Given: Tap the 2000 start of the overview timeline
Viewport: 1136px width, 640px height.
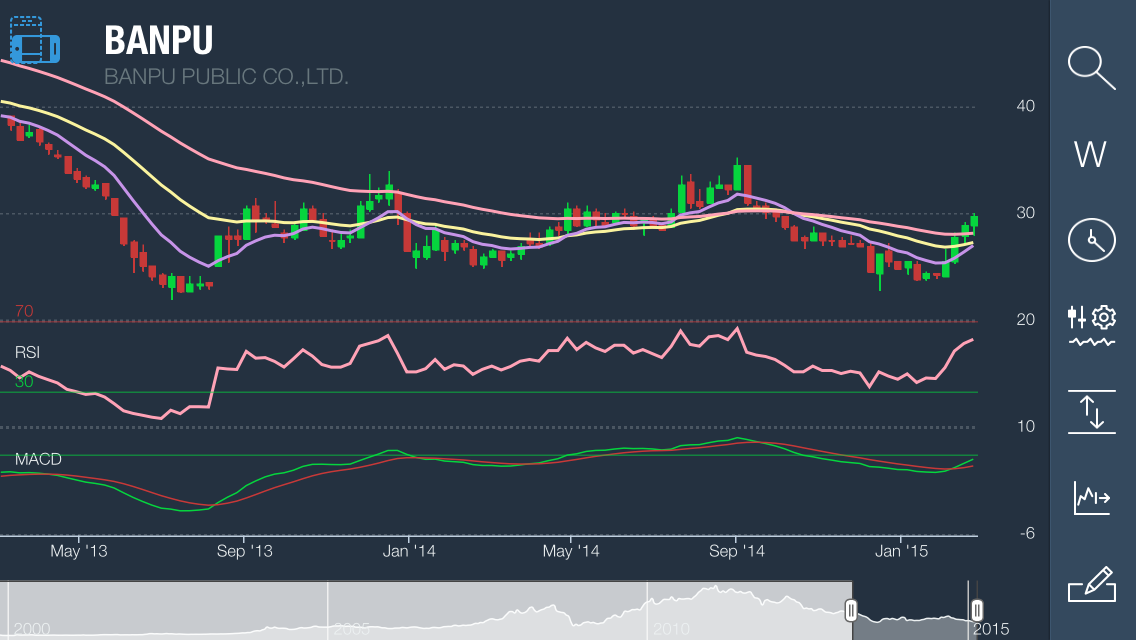Looking at the screenshot, I should tap(32, 628).
